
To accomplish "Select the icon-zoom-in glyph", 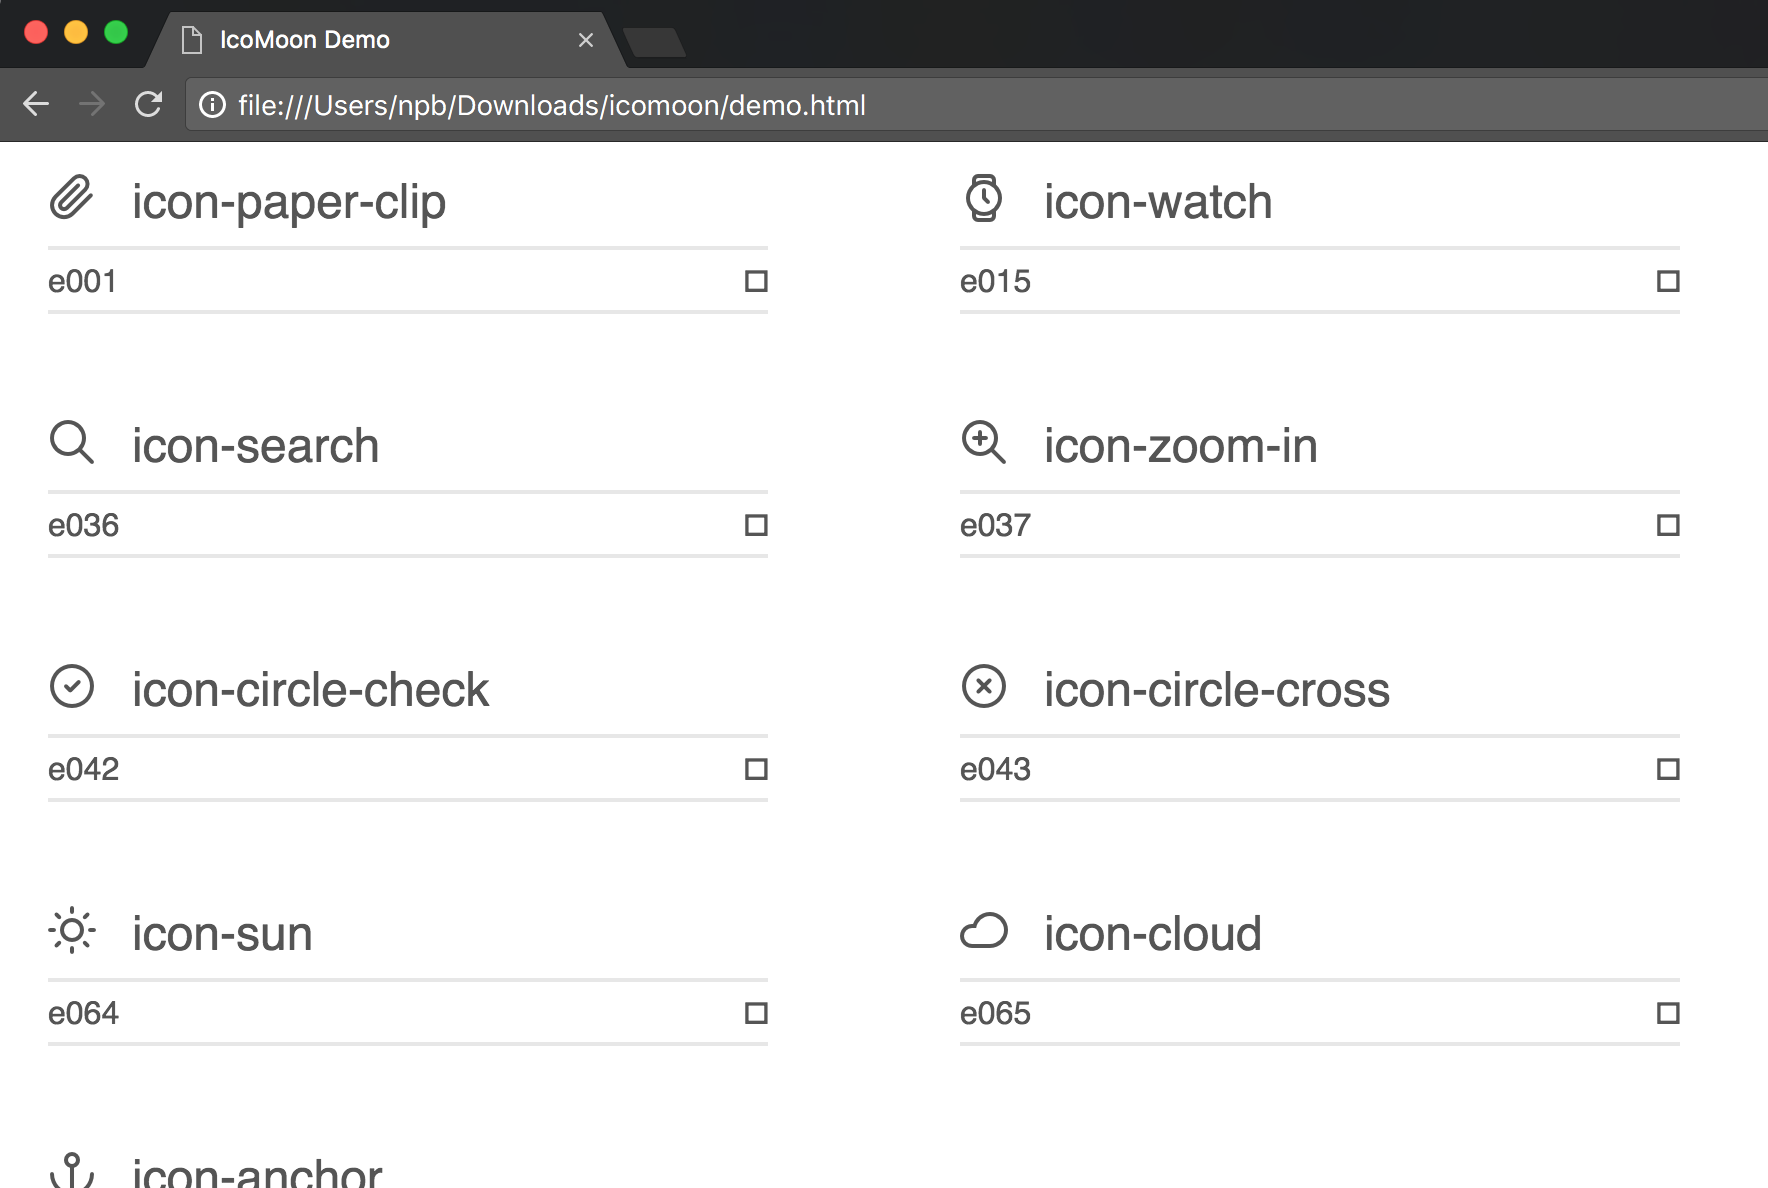I will tap(983, 443).
